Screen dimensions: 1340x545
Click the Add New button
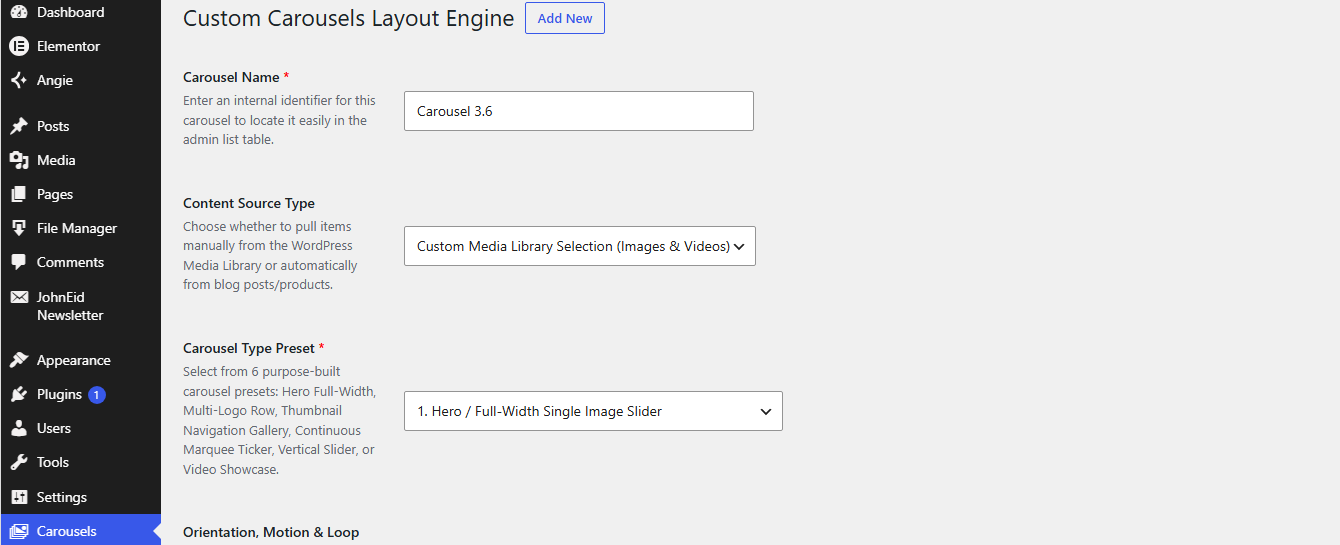[x=565, y=18]
